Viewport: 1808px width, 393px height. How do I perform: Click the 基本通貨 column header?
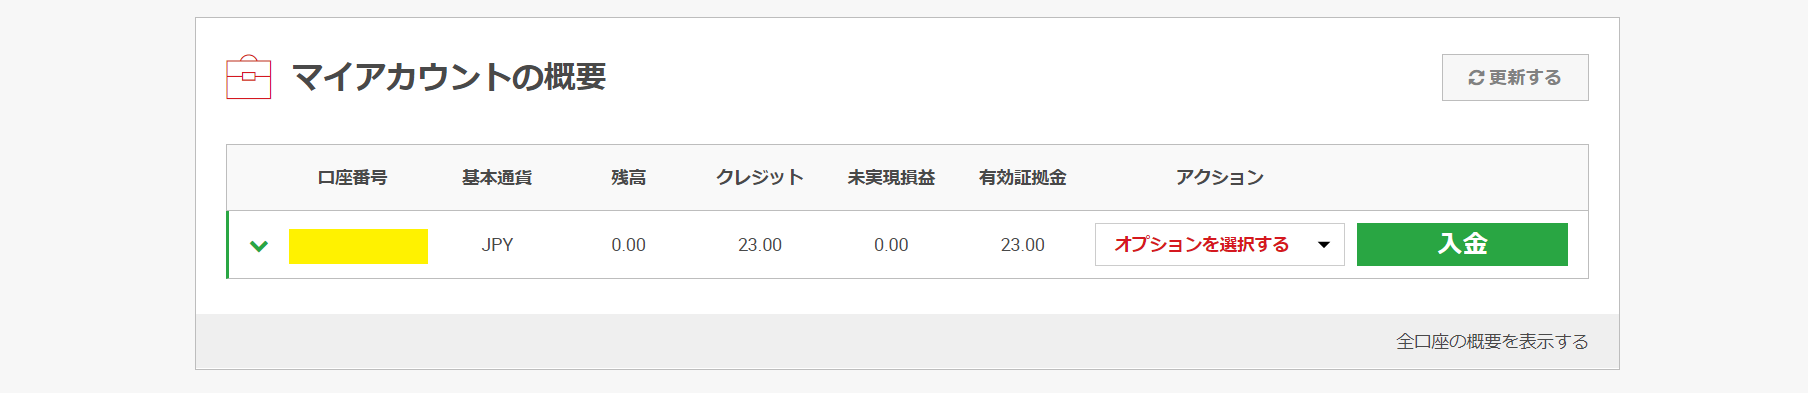point(497,178)
